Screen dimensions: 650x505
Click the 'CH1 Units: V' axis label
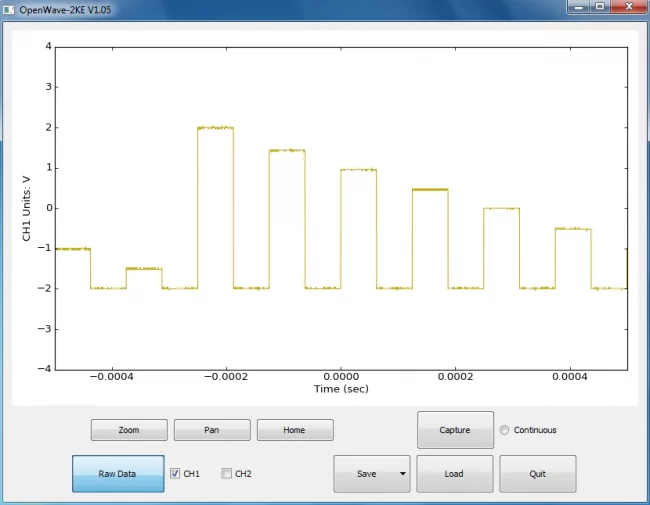pyautogui.click(x=27, y=209)
